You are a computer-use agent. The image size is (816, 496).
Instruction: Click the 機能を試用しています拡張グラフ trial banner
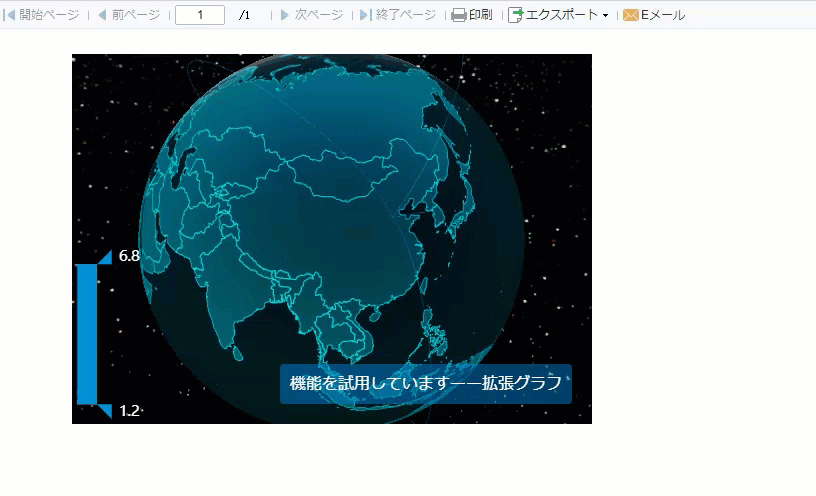pyautogui.click(x=426, y=384)
